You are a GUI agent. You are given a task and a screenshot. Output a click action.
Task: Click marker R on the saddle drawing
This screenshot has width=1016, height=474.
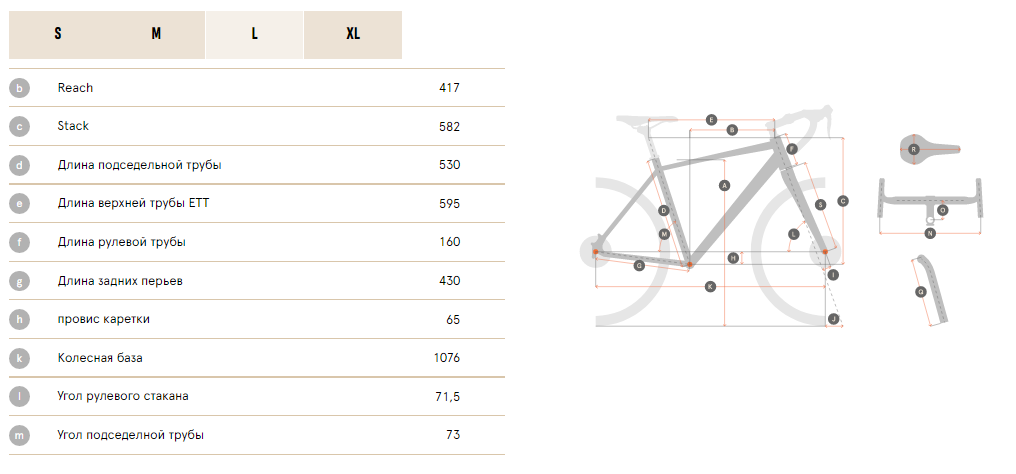[x=914, y=150]
